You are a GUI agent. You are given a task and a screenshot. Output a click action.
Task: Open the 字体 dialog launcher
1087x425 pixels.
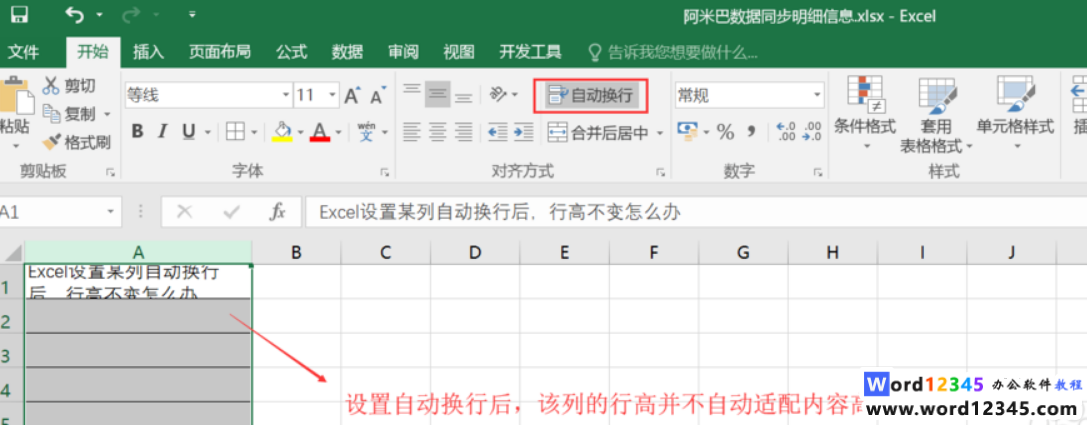384,173
